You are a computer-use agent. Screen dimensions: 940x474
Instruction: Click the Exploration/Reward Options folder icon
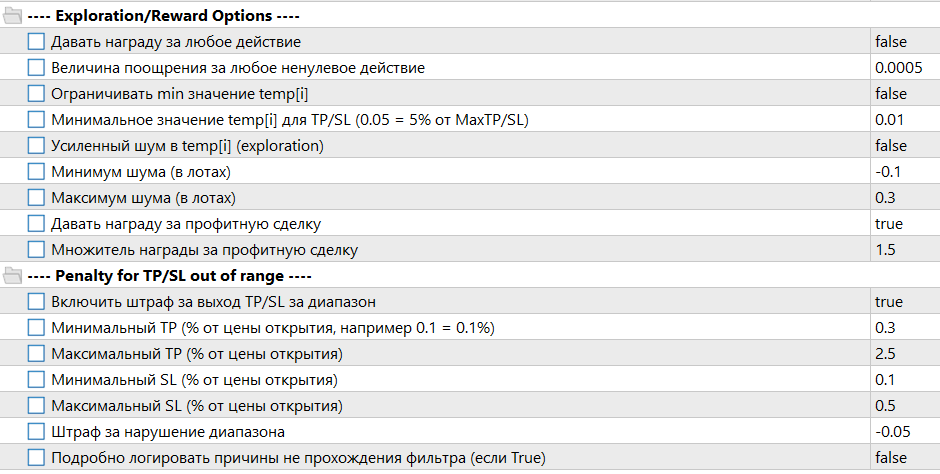[12, 16]
